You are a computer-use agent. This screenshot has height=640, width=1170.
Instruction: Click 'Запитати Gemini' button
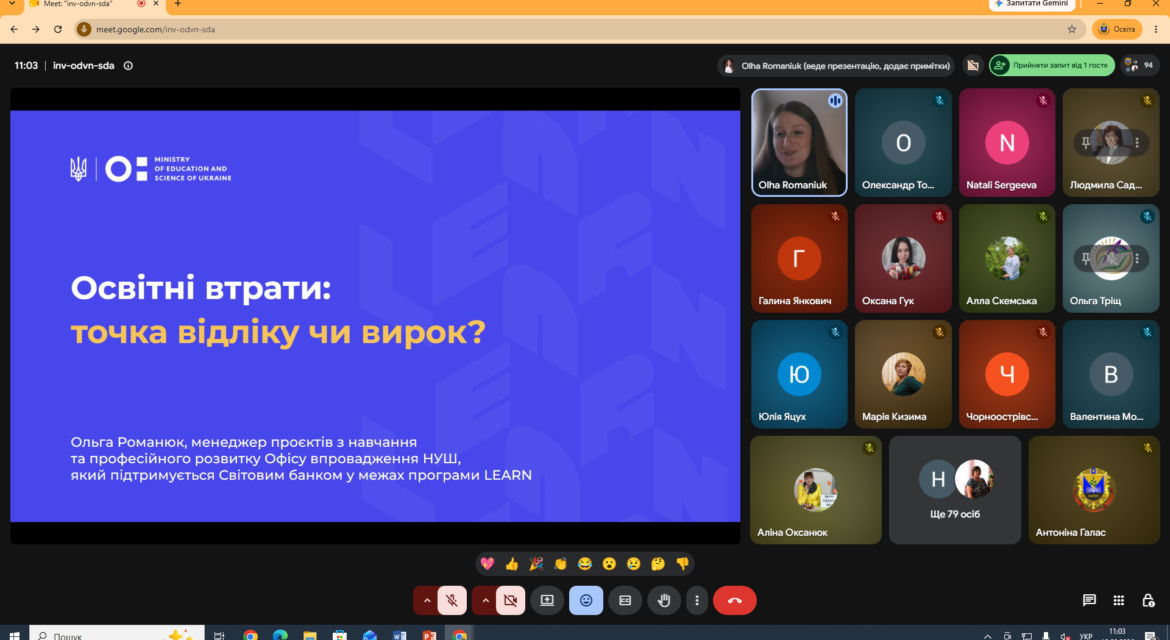1032,4
